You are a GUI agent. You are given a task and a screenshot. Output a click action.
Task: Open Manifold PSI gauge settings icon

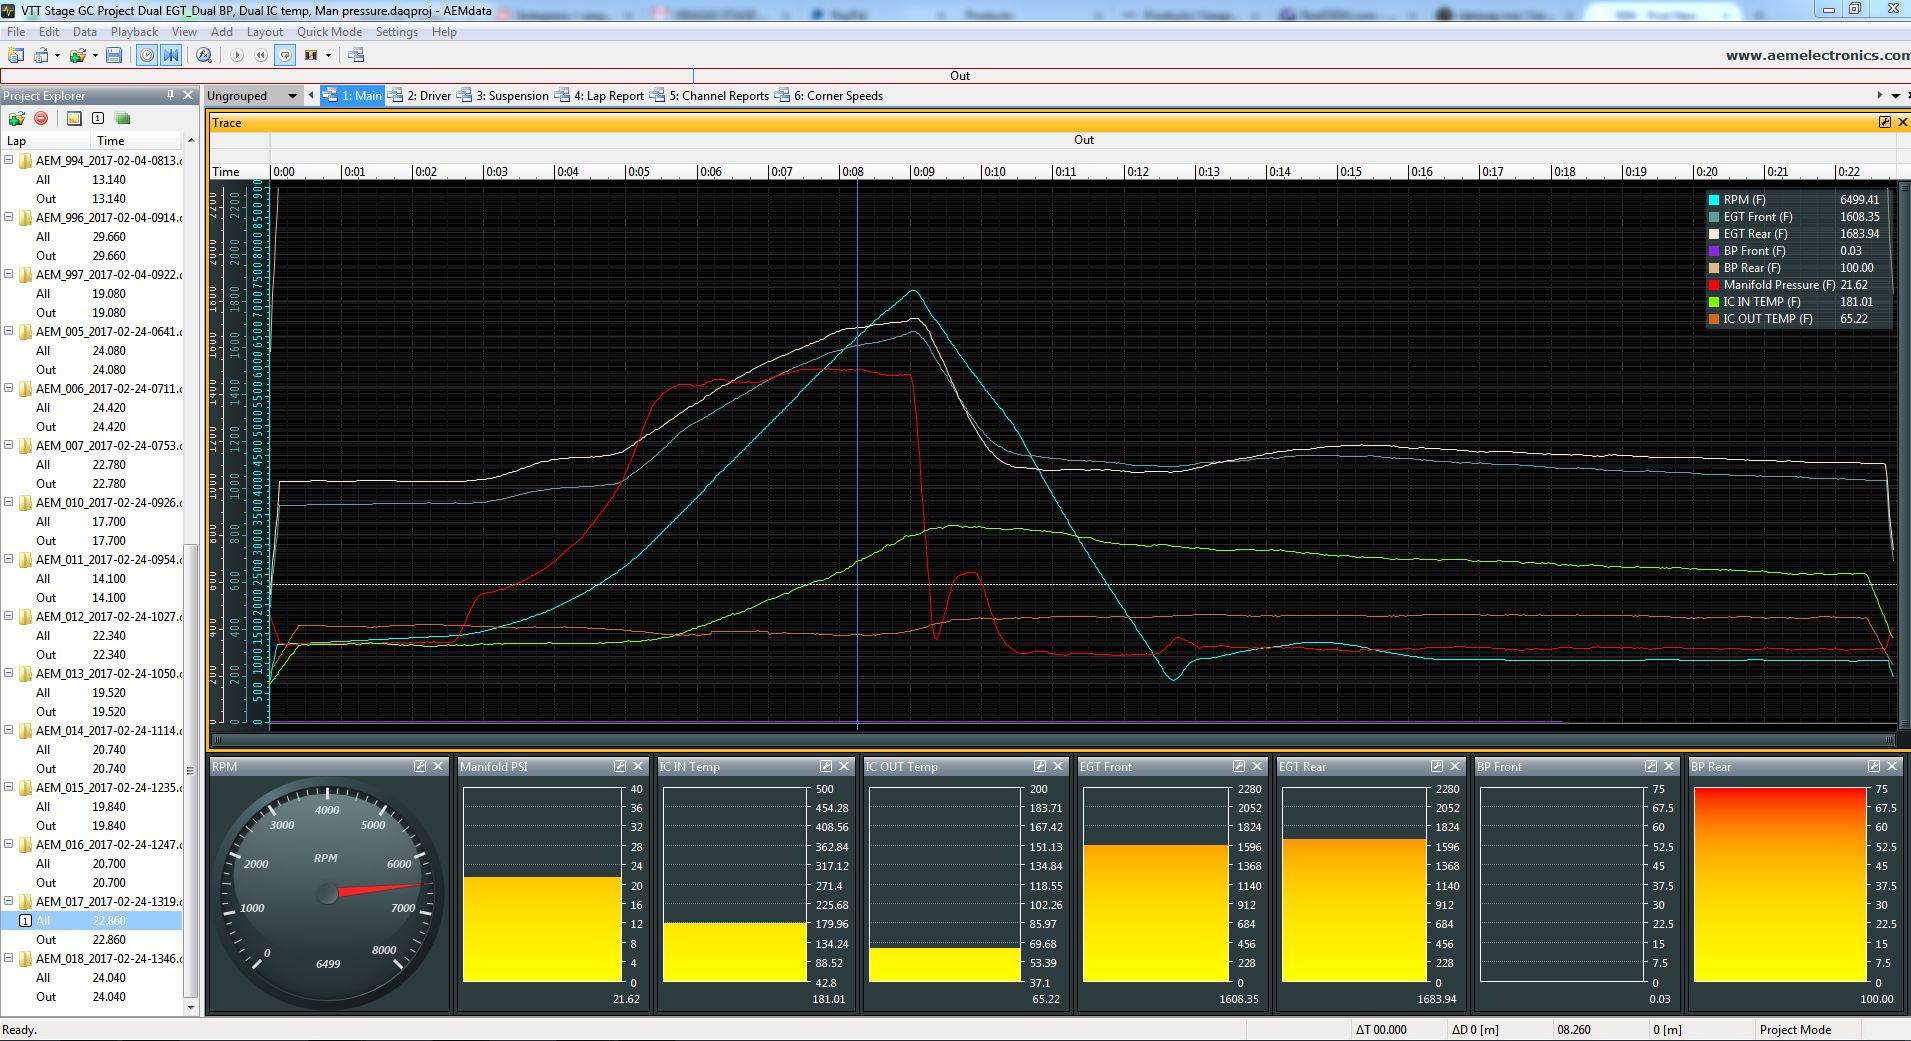pyautogui.click(x=619, y=766)
